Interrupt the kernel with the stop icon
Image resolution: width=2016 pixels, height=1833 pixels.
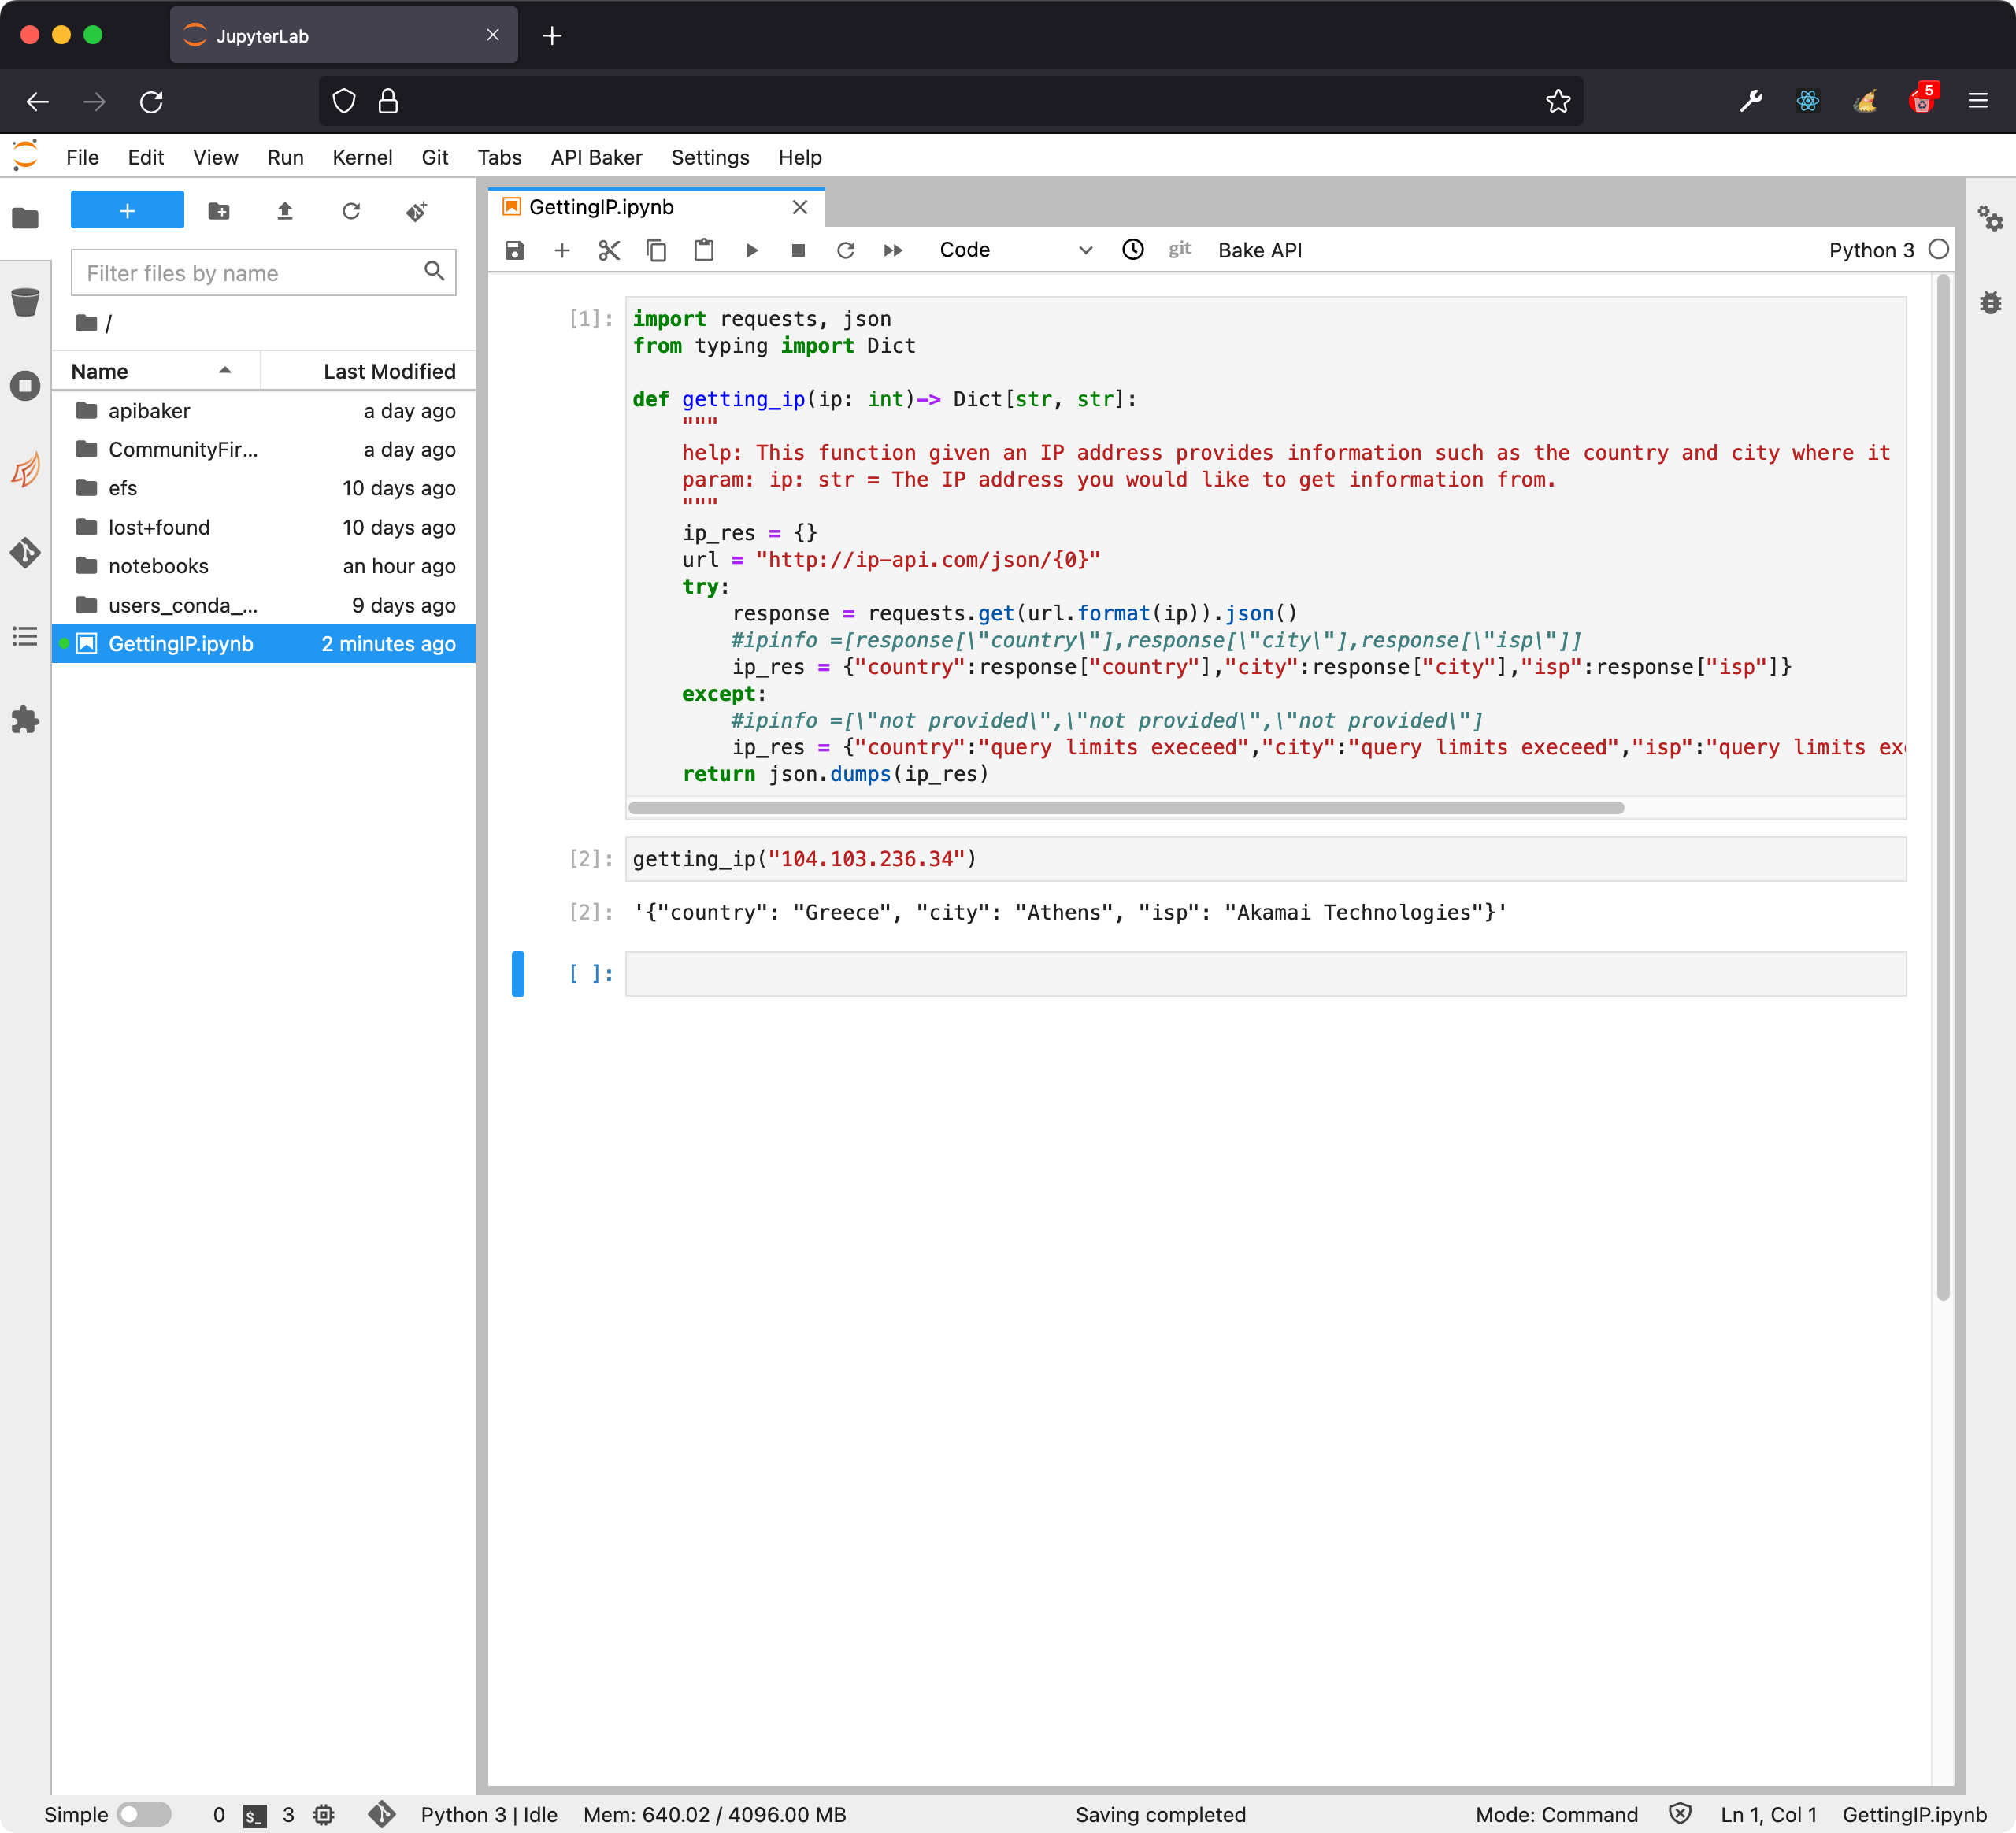point(798,250)
